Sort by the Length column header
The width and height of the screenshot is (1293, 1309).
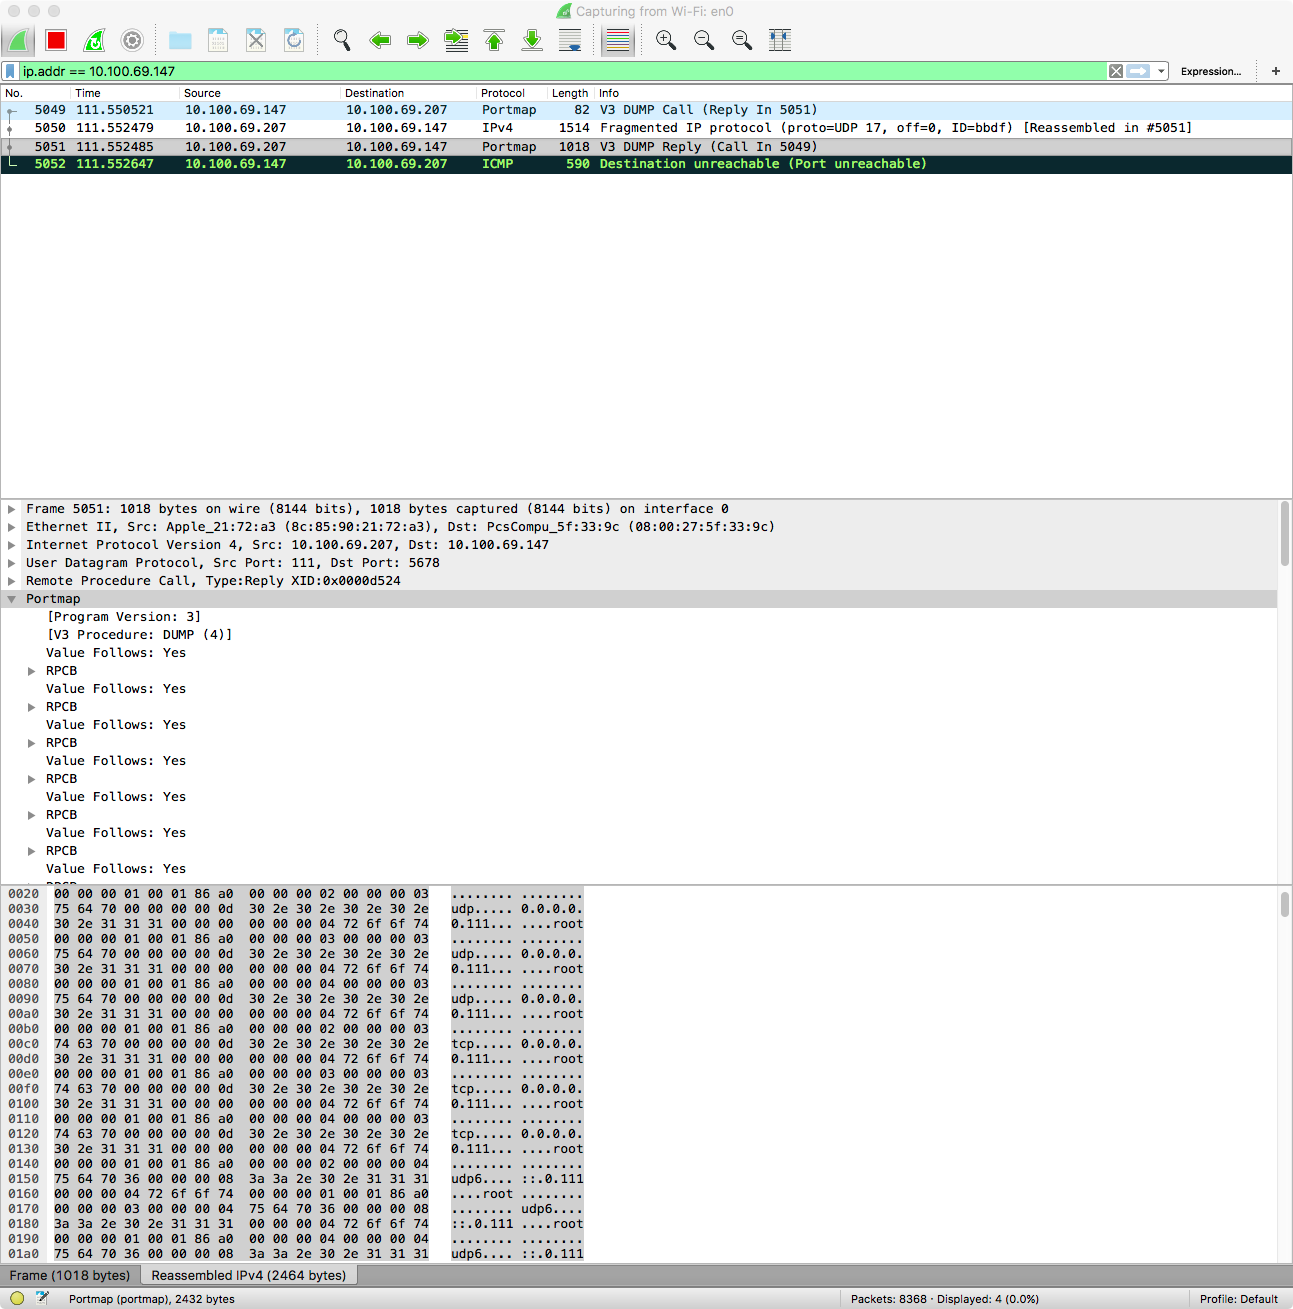(570, 93)
